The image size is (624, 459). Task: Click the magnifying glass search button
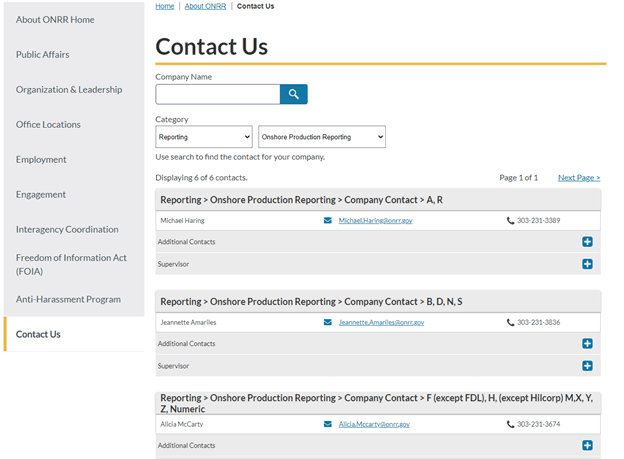coord(293,94)
